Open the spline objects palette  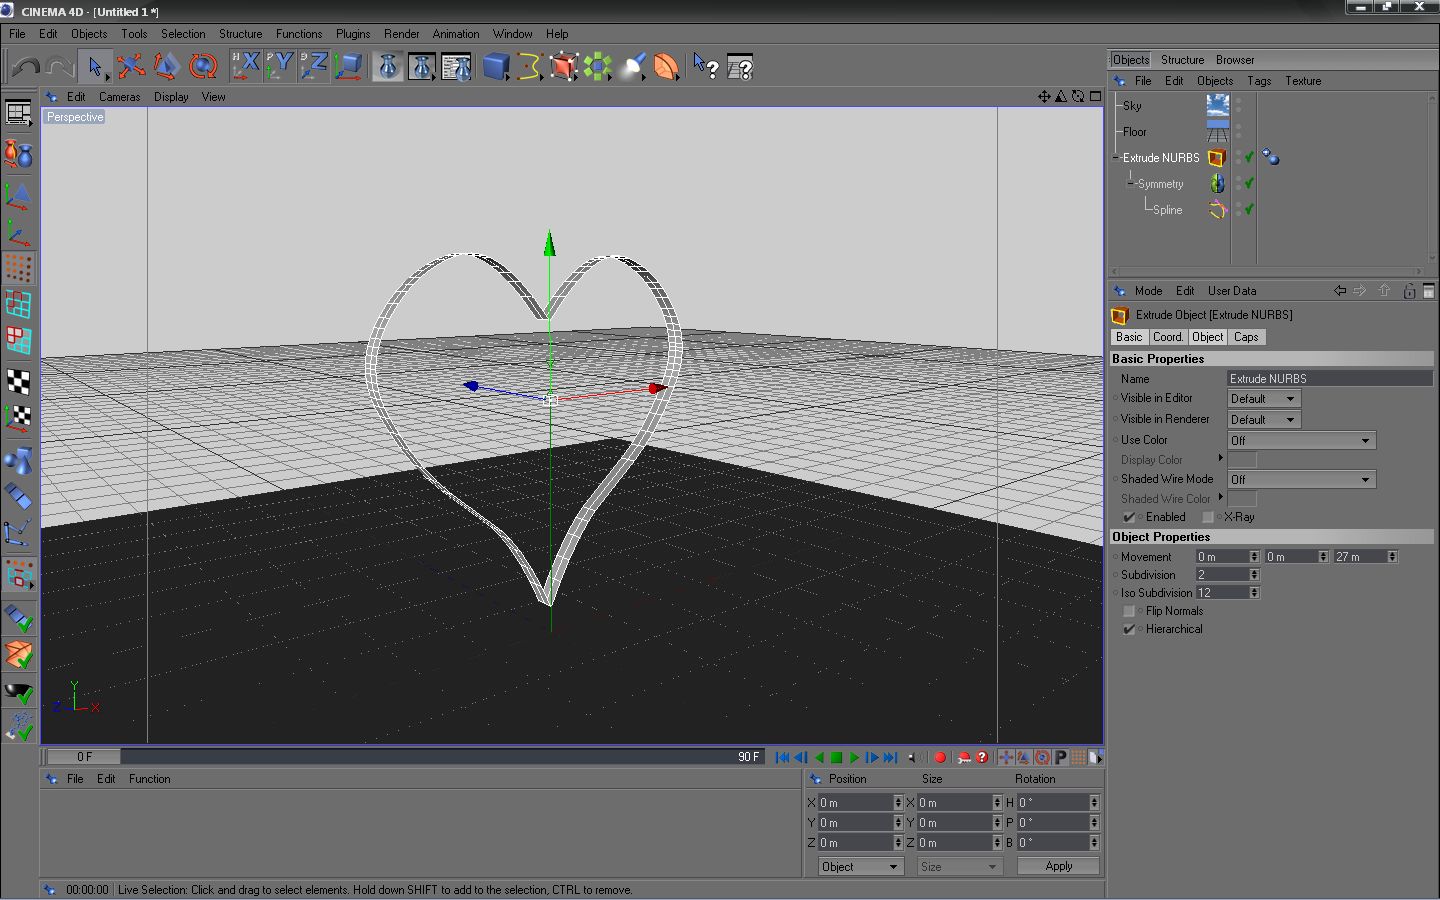[x=530, y=67]
